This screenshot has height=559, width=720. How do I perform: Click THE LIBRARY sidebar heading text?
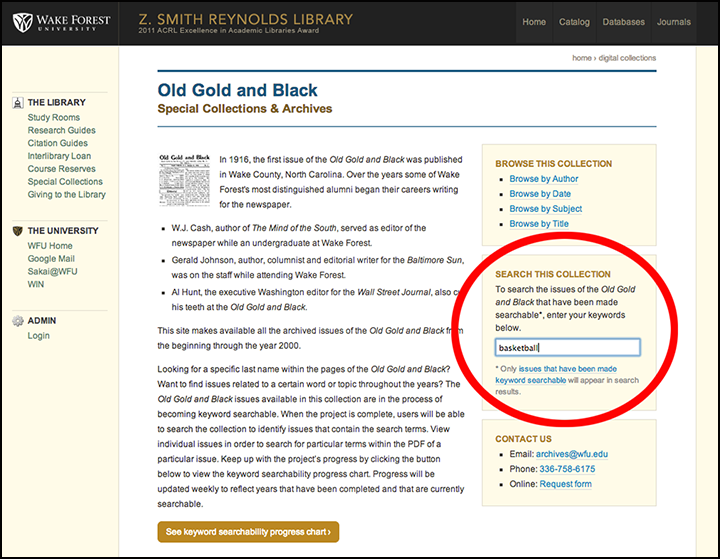56,102
